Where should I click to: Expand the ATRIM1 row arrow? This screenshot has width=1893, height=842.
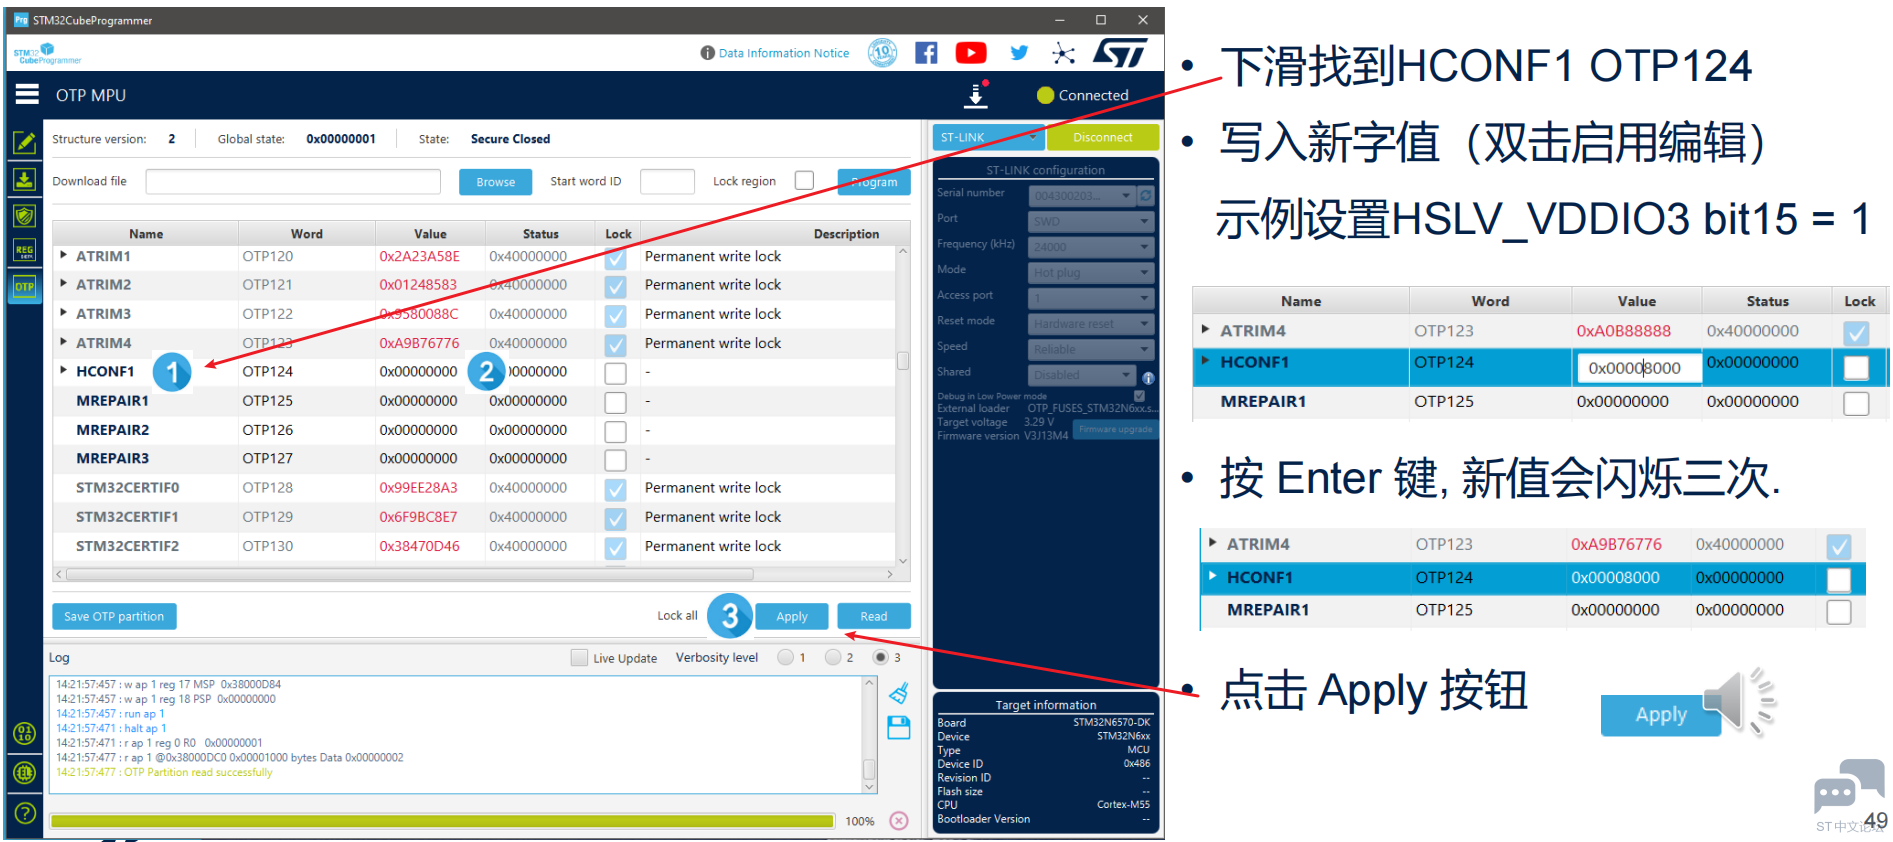point(63,256)
